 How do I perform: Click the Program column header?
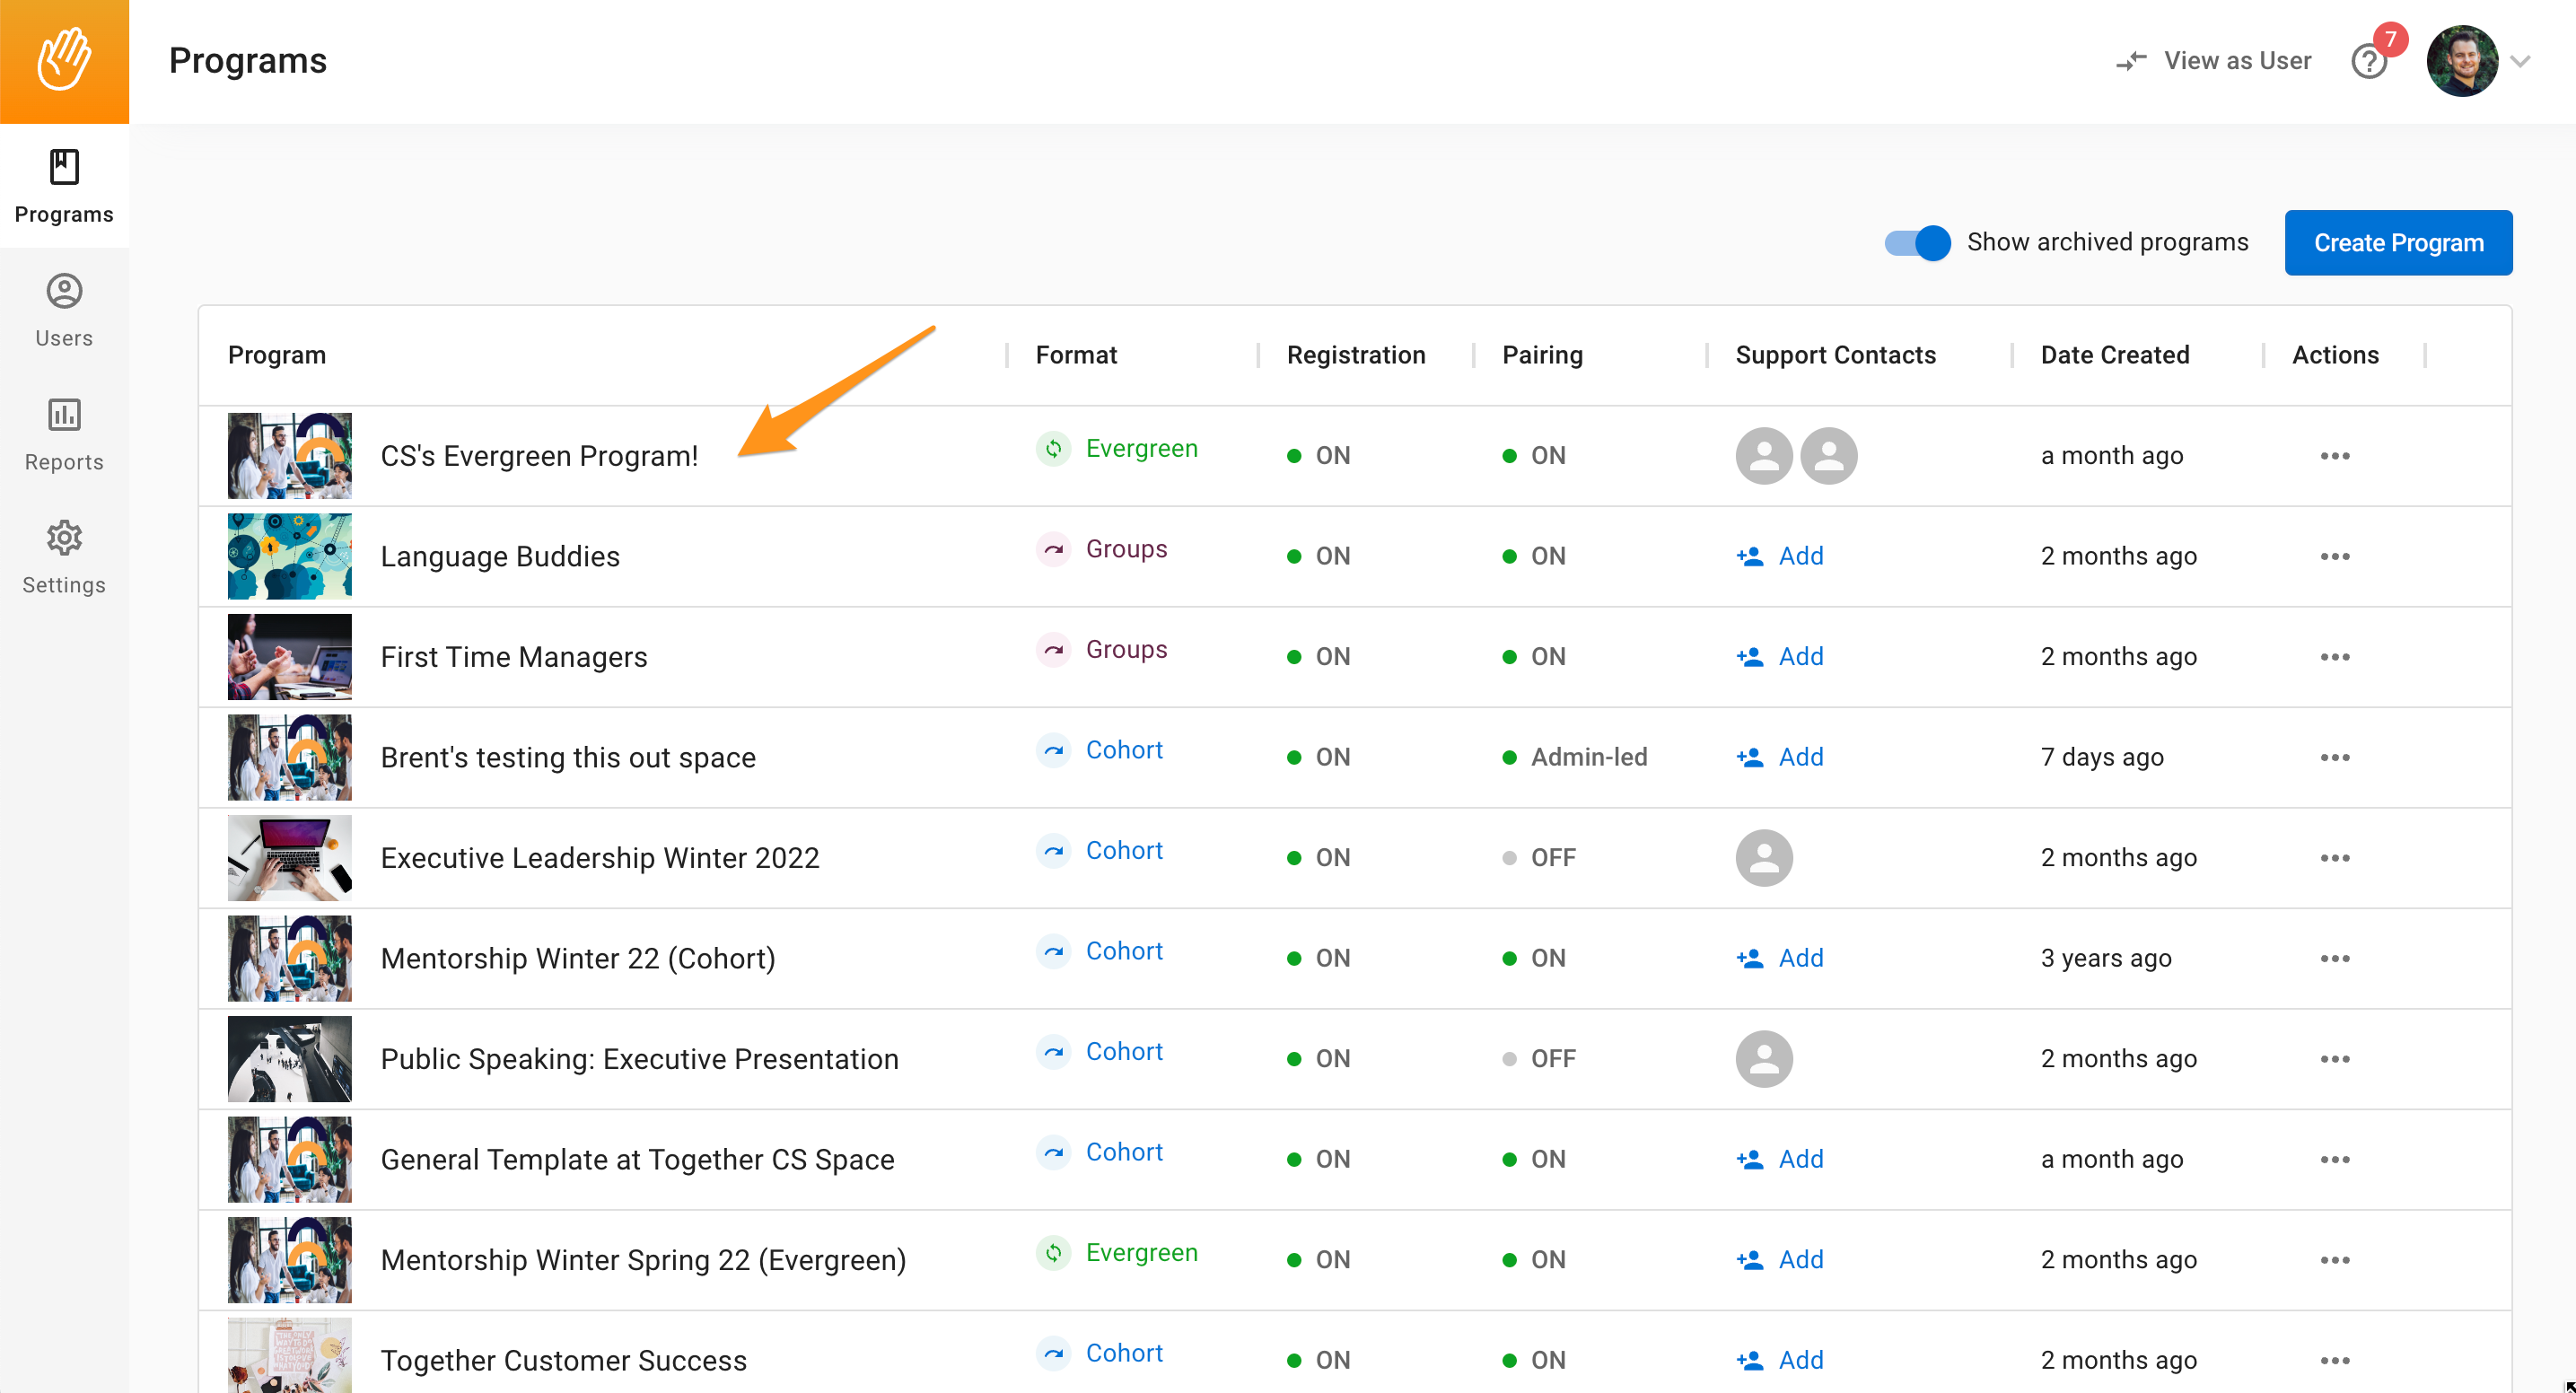pos(277,355)
